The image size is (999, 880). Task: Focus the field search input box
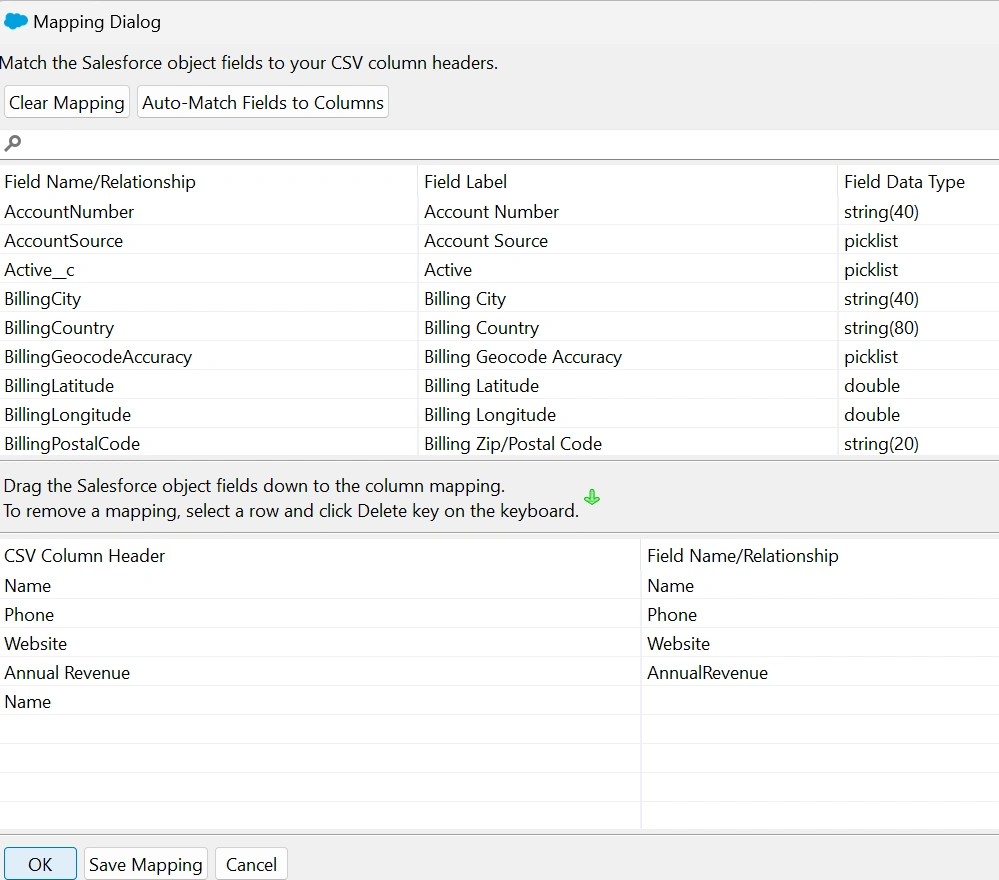(500, 143)
